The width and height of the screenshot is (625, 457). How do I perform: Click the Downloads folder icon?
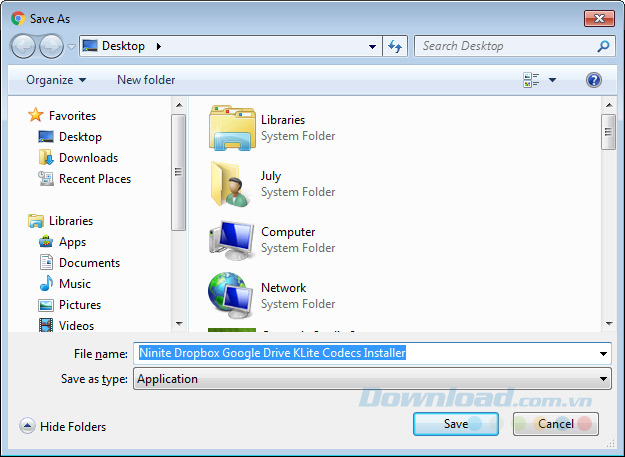tap(46, 157)
